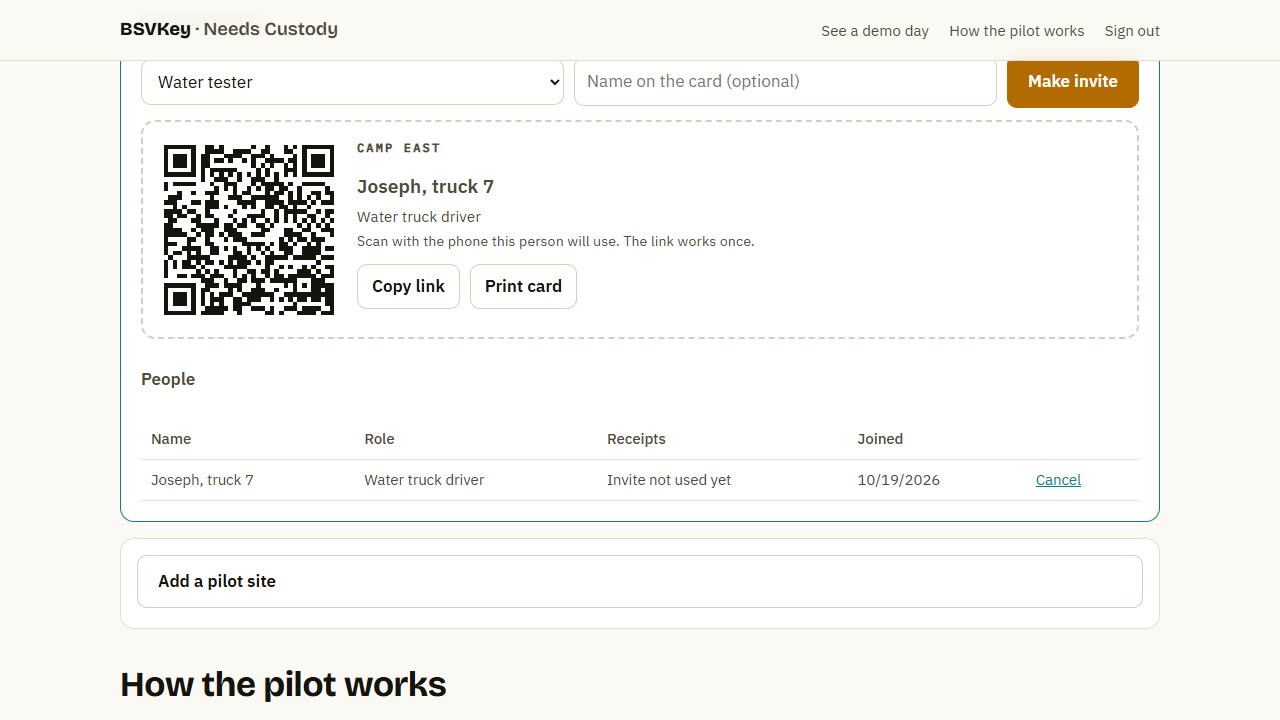Screen dimensions: 1280x720
Task: Select the Joined column header
Action: (880, 439)
